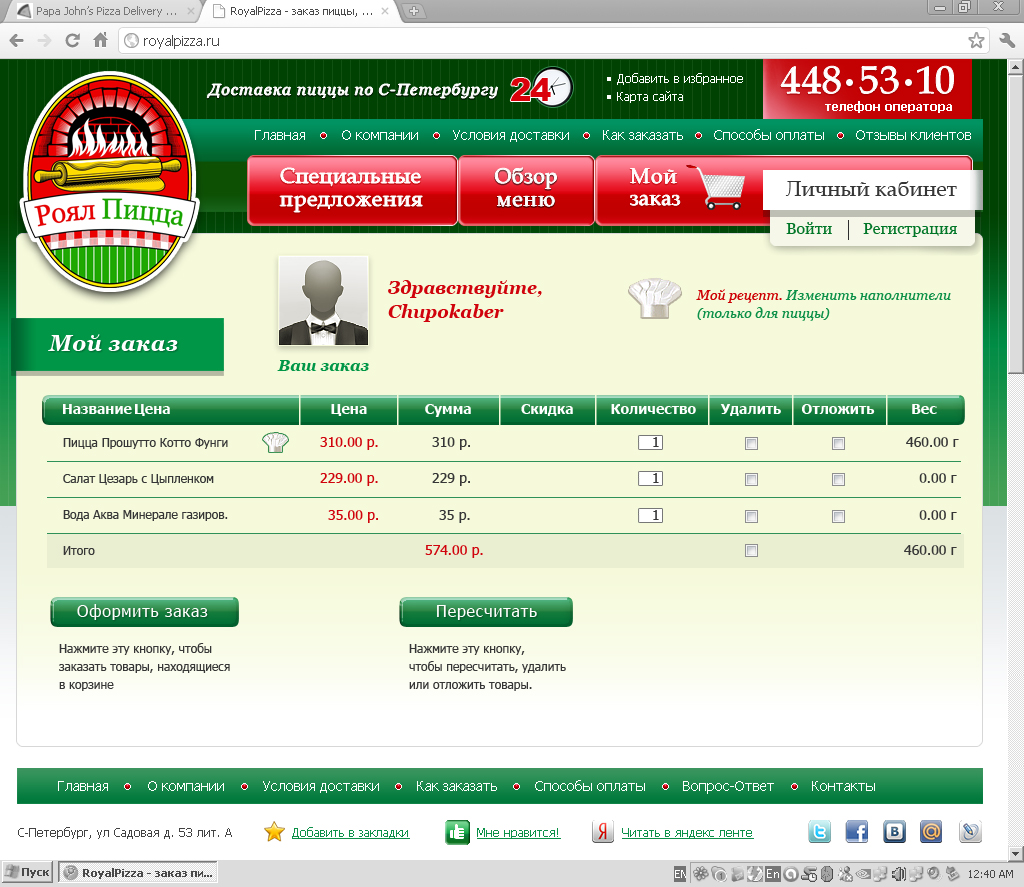Click the Yandex Я icon

pos(603,832)
